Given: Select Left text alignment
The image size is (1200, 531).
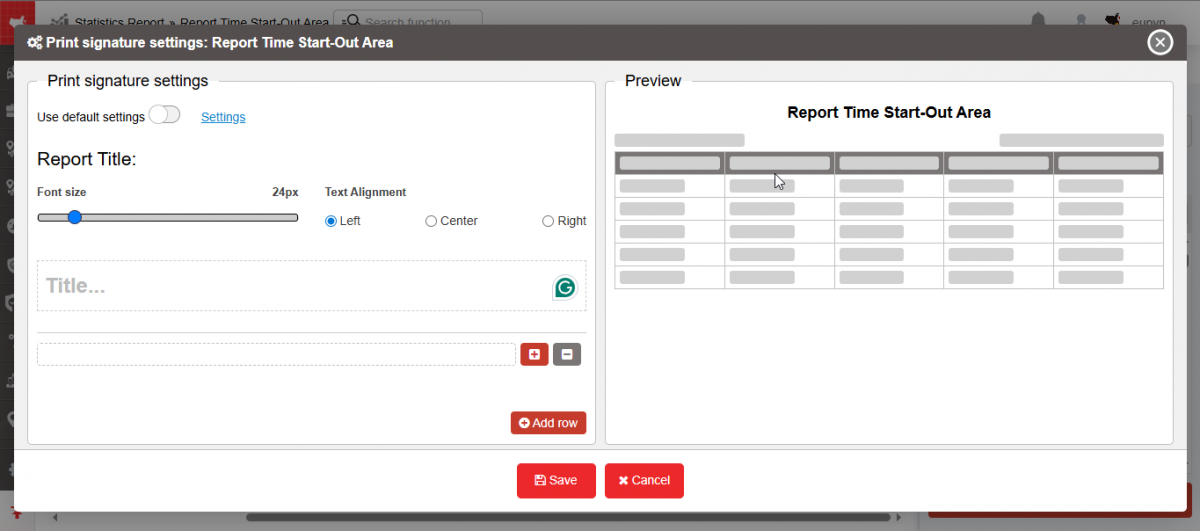Looking at the screenshot, I should [x=331, y=221].
